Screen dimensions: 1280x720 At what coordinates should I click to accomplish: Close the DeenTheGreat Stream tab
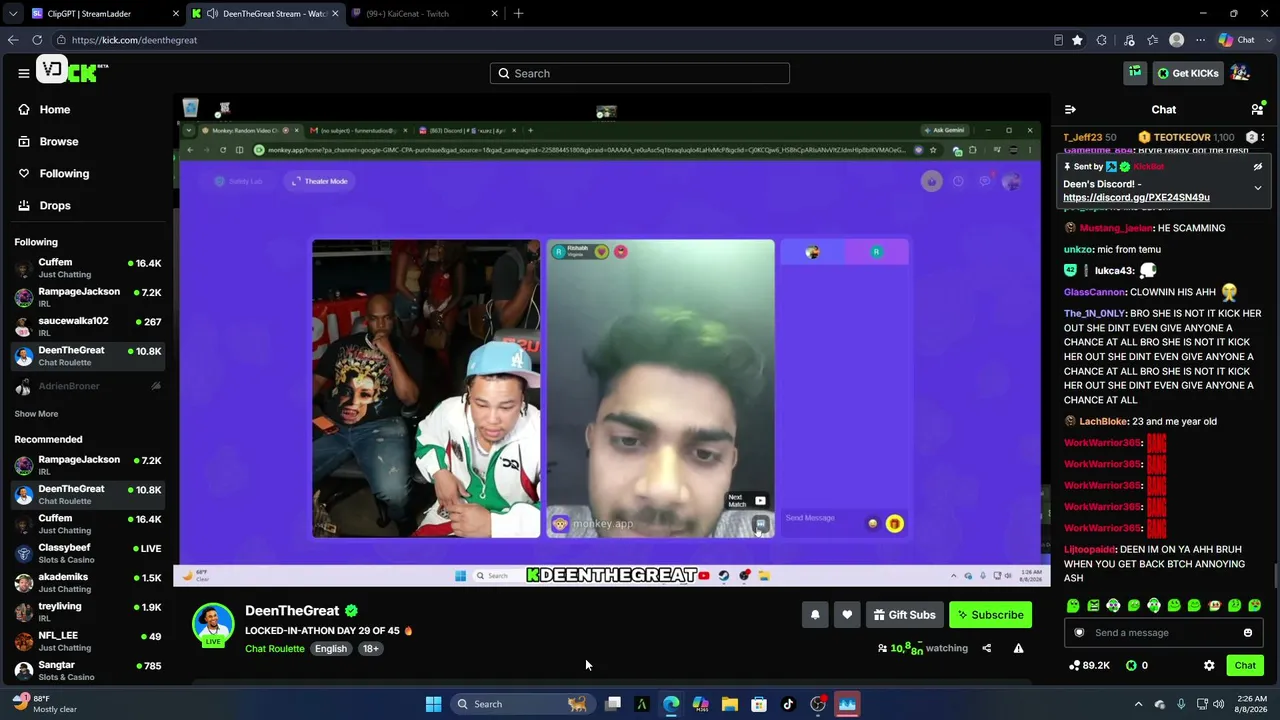click(x=335, y=14)
